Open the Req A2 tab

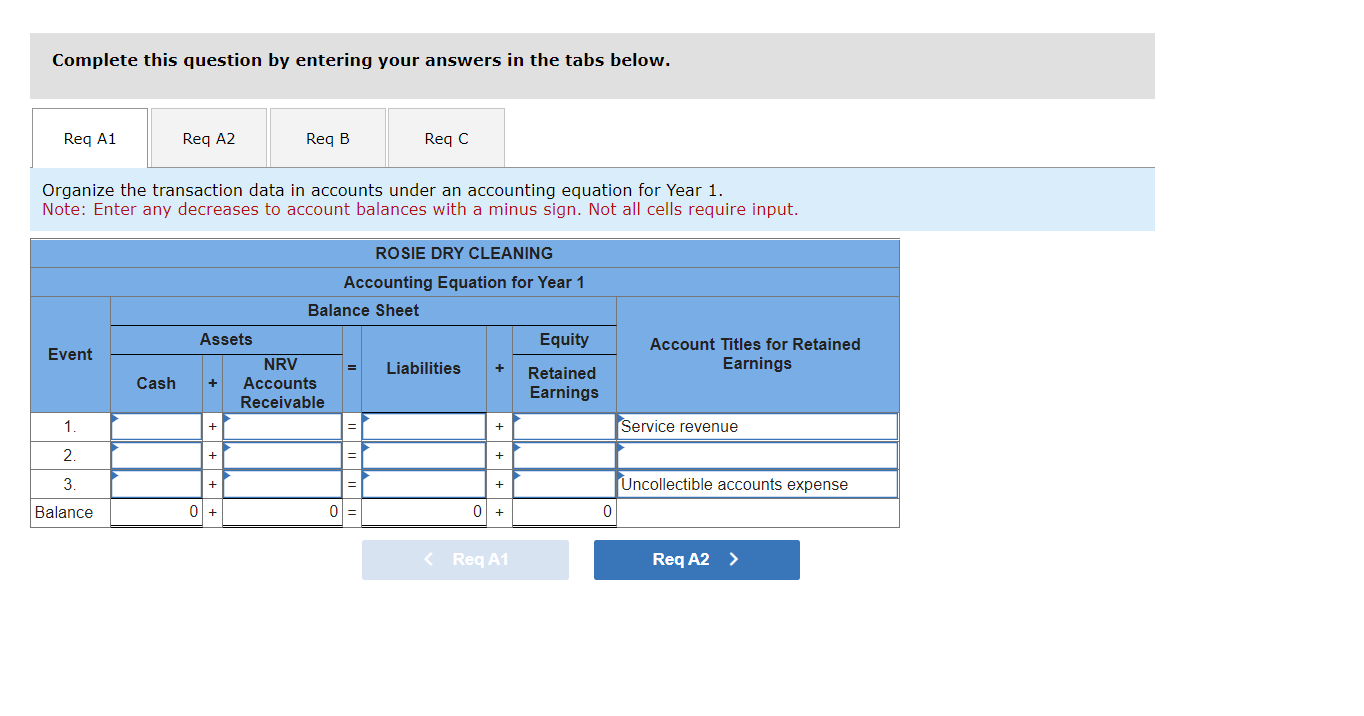209,138
